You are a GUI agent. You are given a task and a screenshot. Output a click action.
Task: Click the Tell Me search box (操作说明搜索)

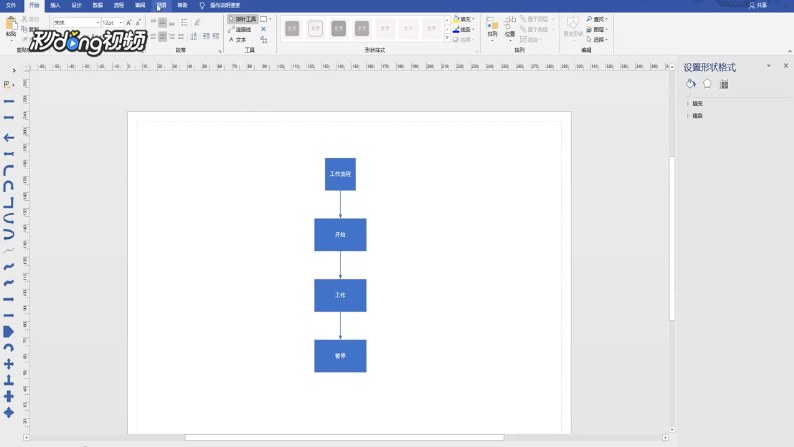[225, 5]
